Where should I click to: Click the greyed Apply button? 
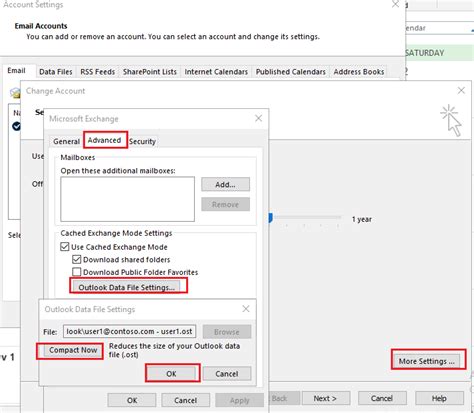[239, 400]
